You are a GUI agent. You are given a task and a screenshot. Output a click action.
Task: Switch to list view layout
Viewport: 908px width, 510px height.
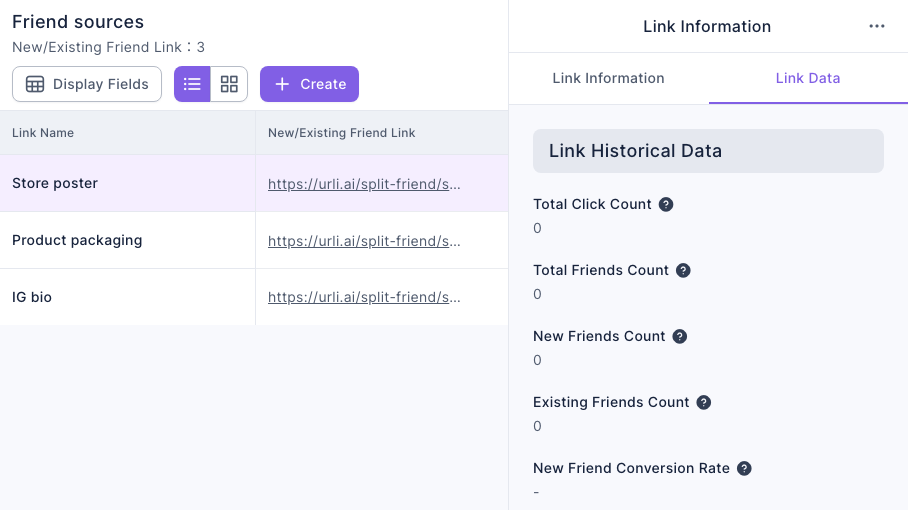click(192, 84)
